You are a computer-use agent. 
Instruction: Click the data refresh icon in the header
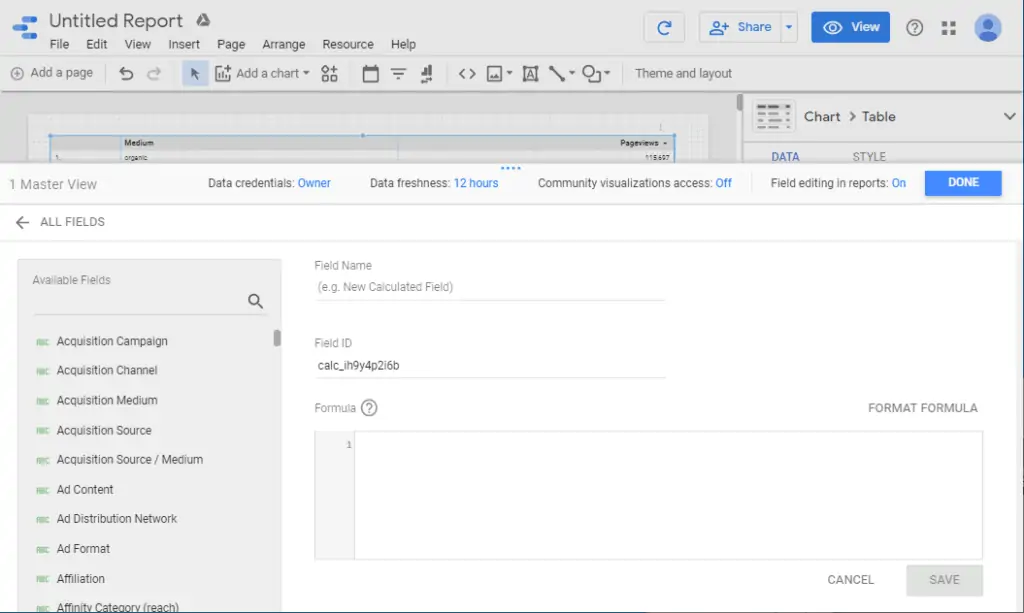tap(663, 28)
